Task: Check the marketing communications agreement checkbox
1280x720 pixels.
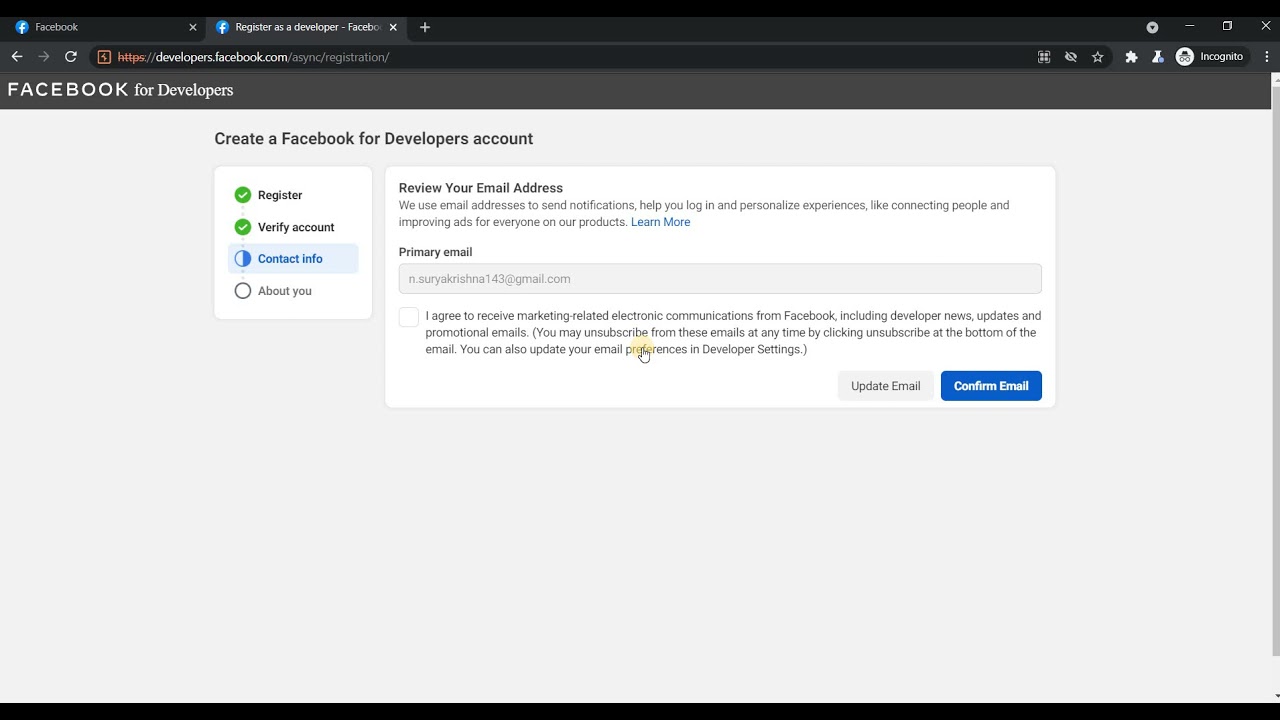Action: click(x=408, y=317)
